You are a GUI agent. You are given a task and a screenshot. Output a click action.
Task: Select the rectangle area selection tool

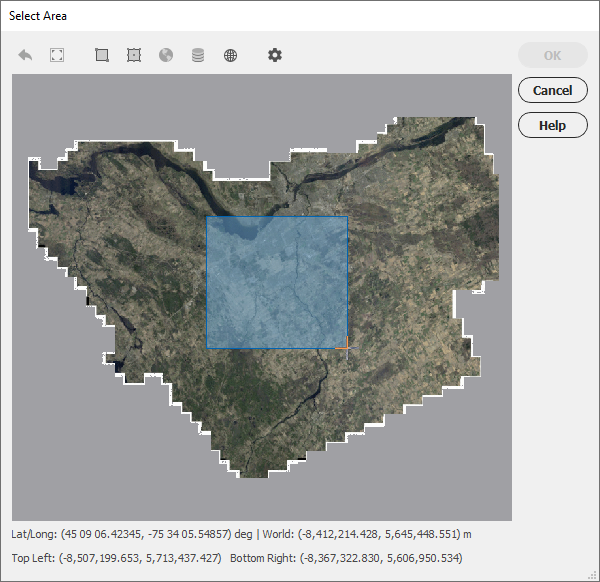[x=102, y=55]
